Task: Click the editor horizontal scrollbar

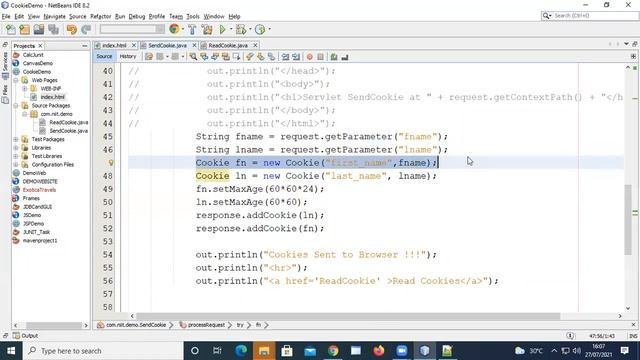Action: tap(348, 316)
